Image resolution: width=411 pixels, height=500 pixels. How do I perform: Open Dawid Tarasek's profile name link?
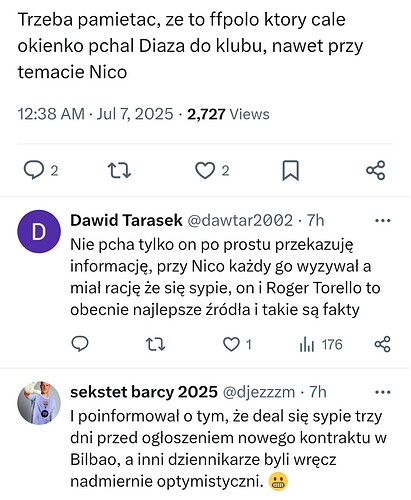click(126, 220)
